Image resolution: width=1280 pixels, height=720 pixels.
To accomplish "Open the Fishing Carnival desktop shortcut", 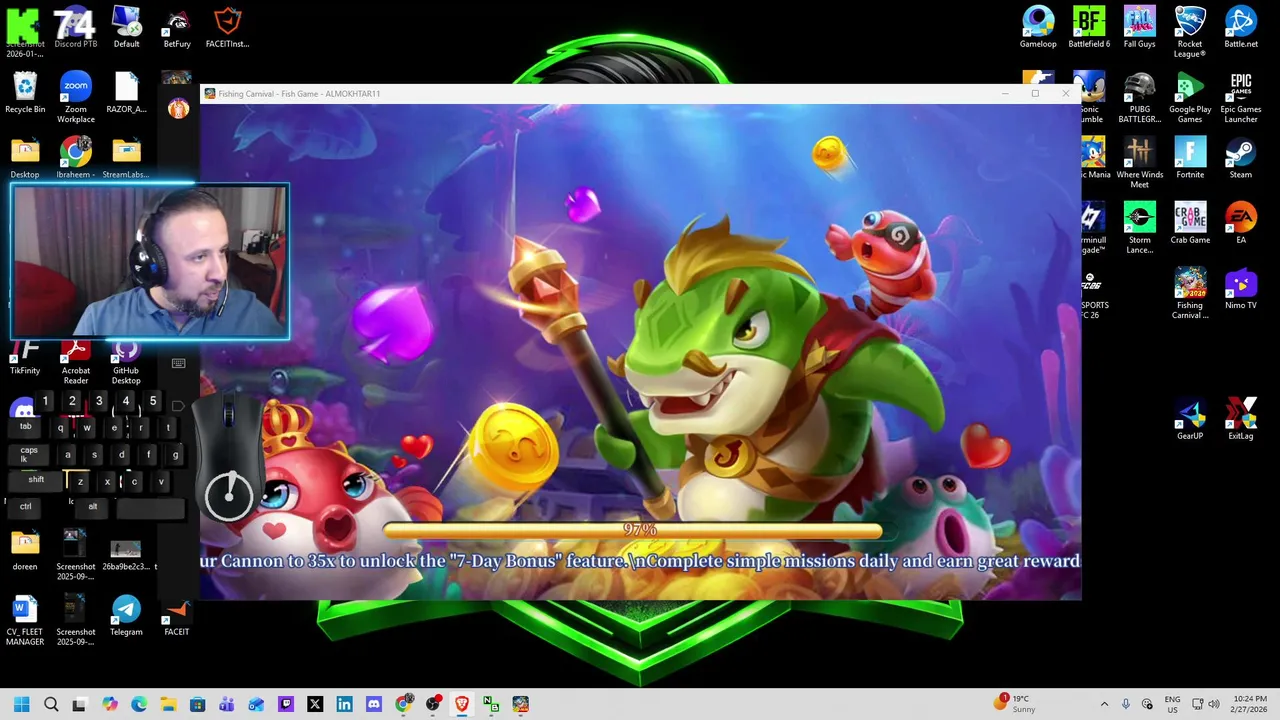I will pos(1190,294).
